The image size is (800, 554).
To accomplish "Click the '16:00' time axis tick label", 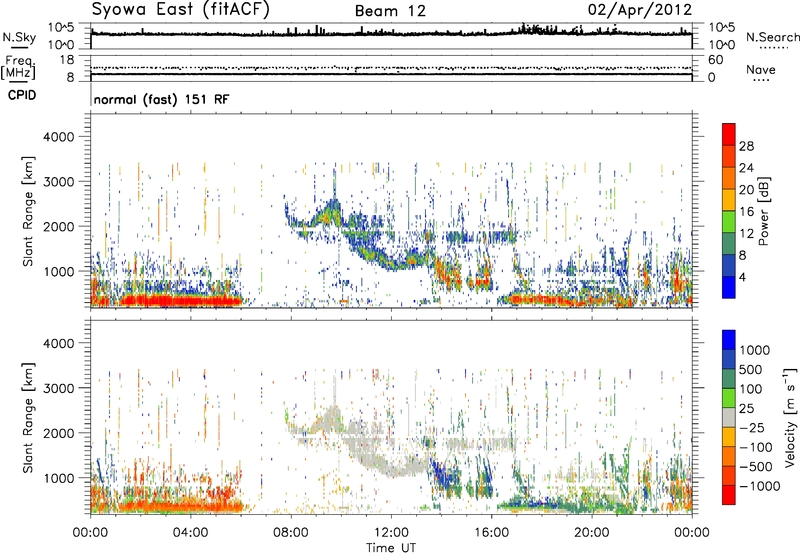I will pos(491,533).
